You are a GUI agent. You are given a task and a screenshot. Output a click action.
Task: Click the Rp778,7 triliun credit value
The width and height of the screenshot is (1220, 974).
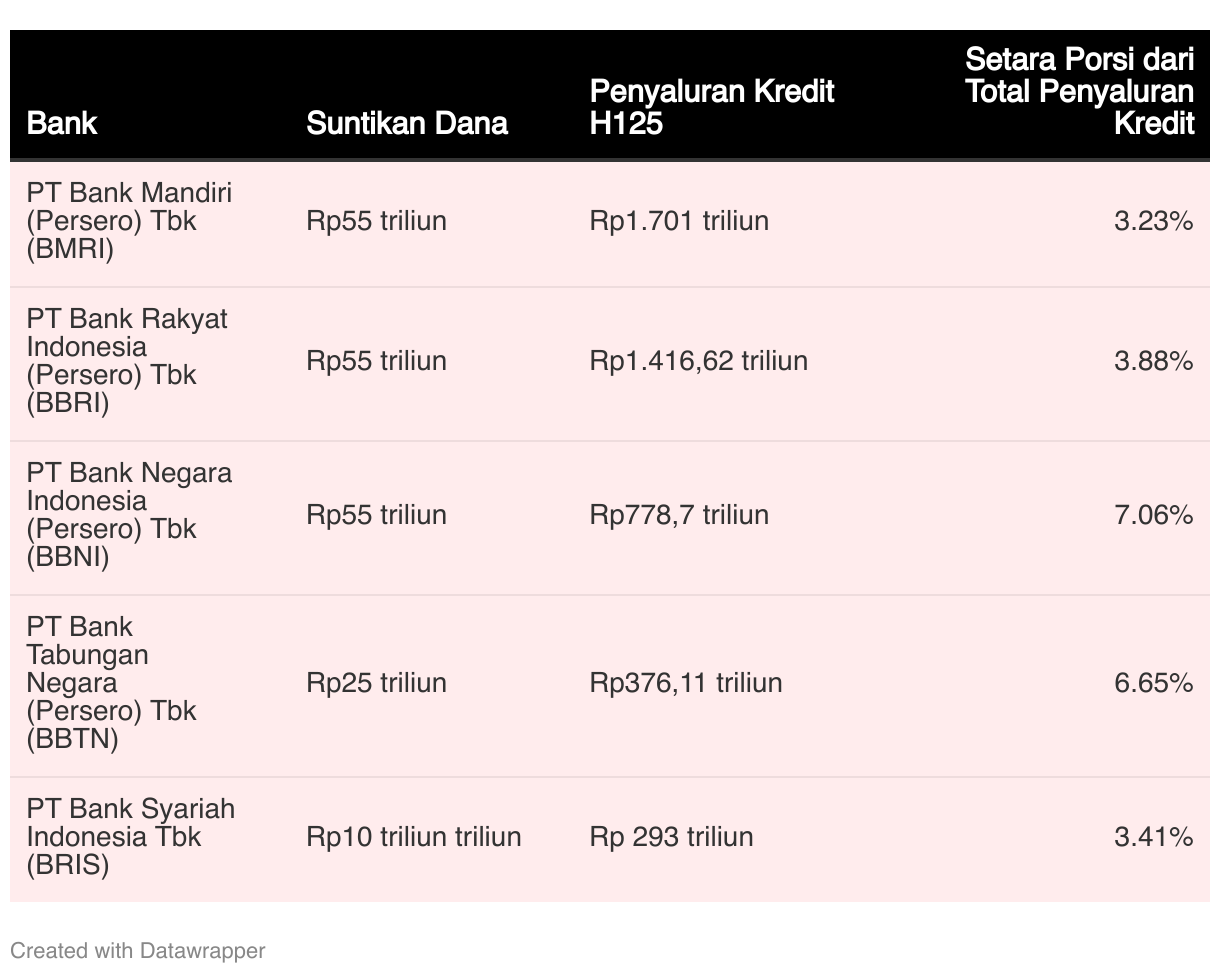(679, 515)
